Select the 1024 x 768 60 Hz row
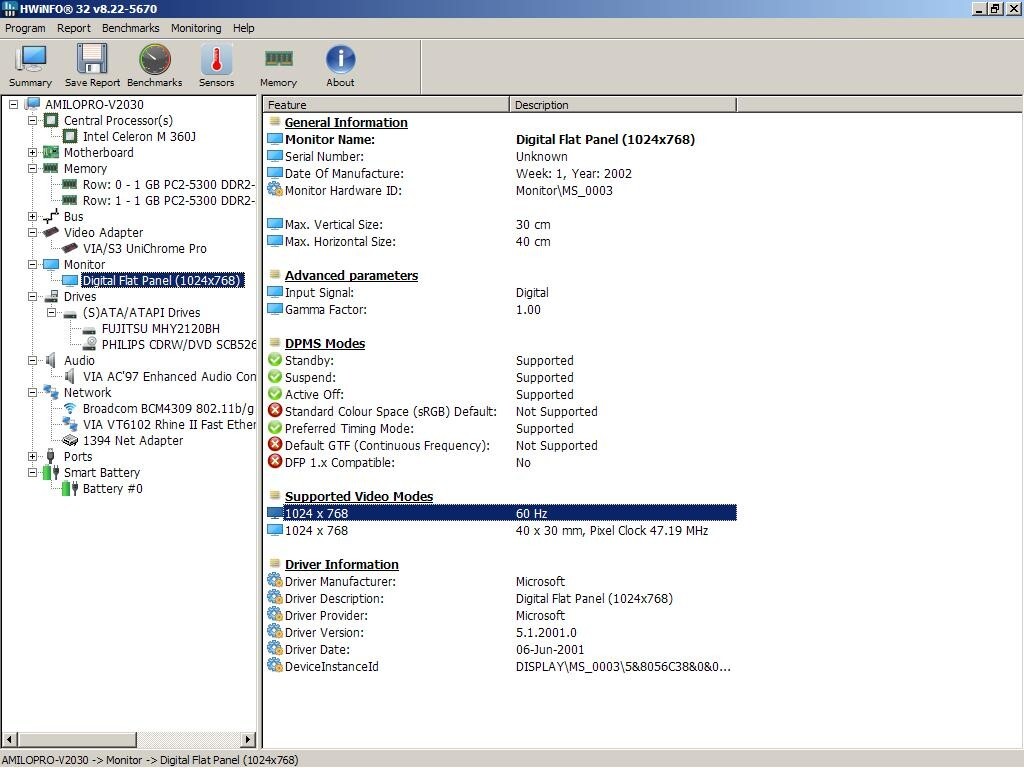Viewport: 1024px width, 768px height. click(502, 513)
